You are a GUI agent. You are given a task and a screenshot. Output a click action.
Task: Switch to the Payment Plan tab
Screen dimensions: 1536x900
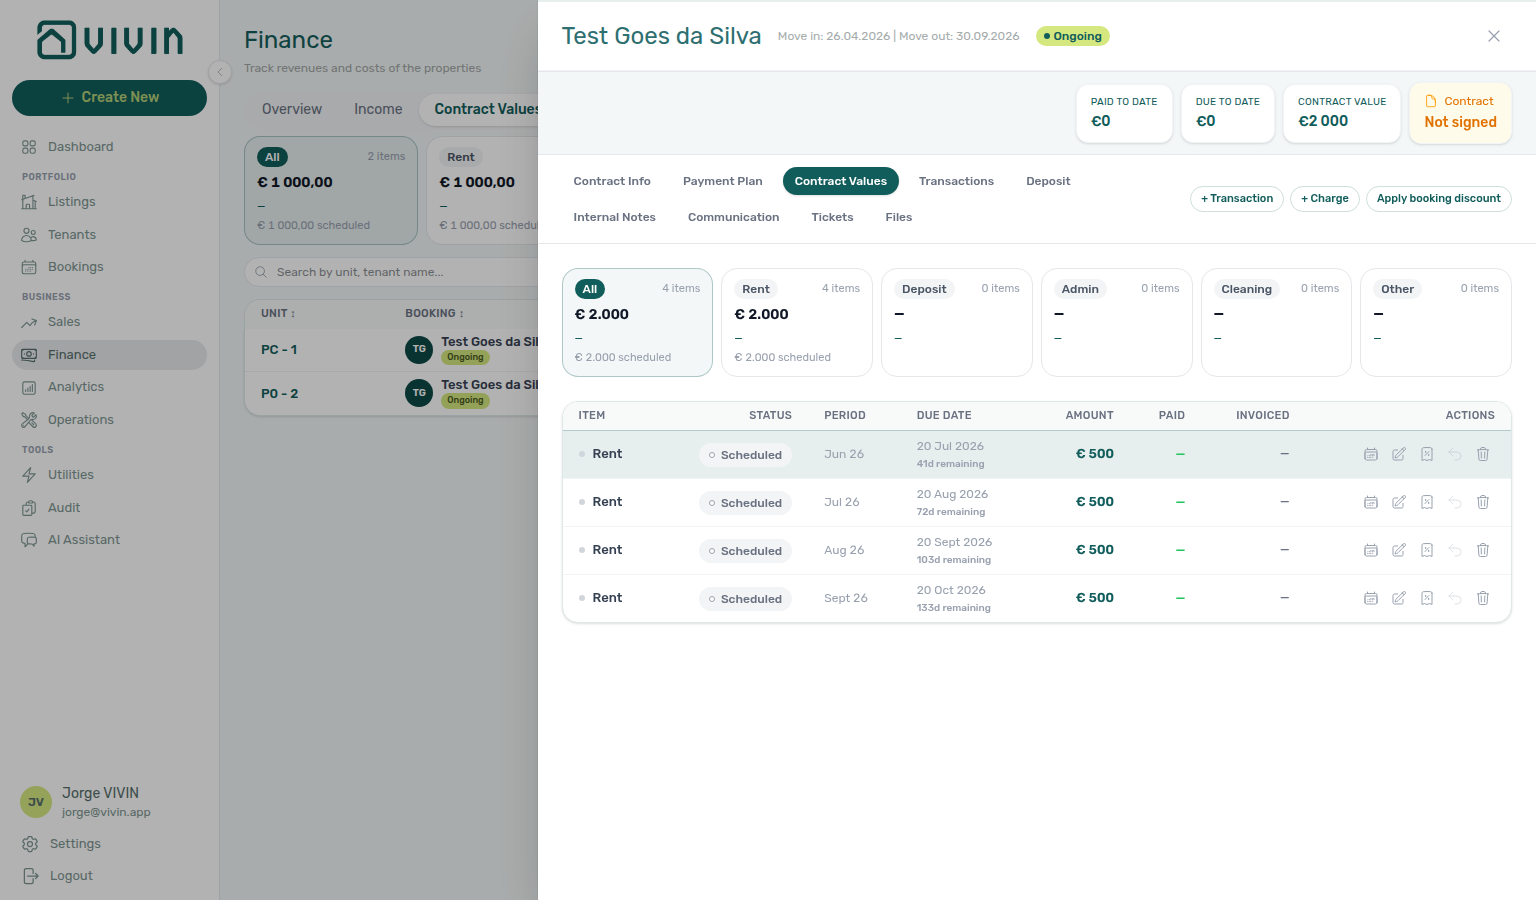tap(723, 181)
